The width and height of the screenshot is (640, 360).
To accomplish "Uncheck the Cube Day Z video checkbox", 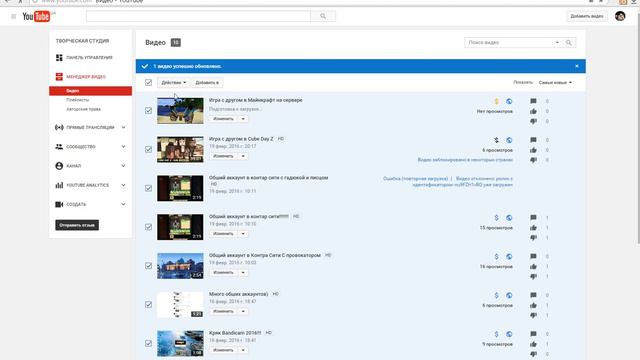I will 148,149.
